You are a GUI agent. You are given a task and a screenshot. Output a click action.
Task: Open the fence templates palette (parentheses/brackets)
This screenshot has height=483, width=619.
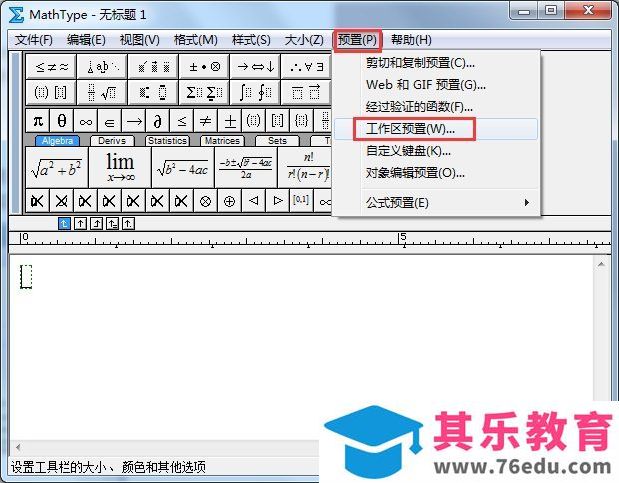tap(51, 93)
